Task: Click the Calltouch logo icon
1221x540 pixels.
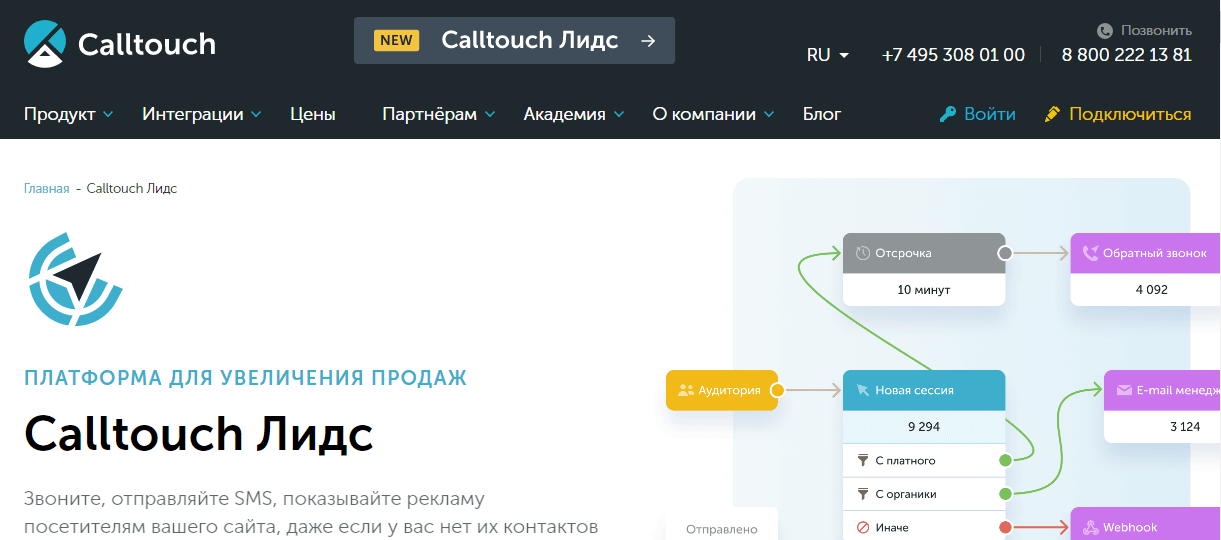Action: coord(45,44)
